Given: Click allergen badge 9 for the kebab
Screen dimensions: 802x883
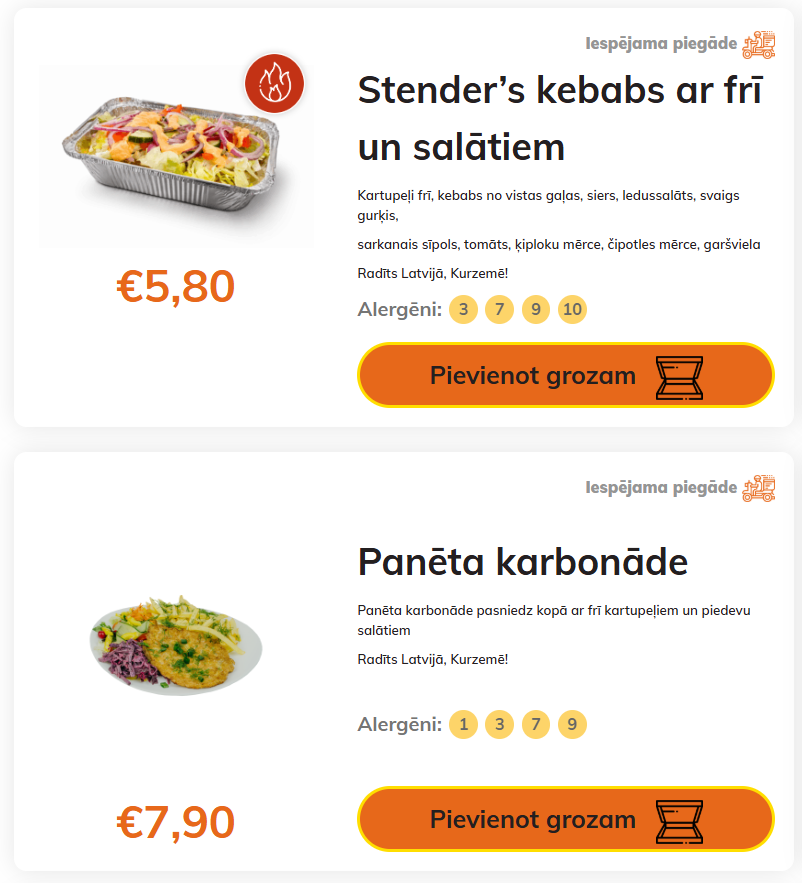Looking at the screenshot, I should [x=536, y=310].
